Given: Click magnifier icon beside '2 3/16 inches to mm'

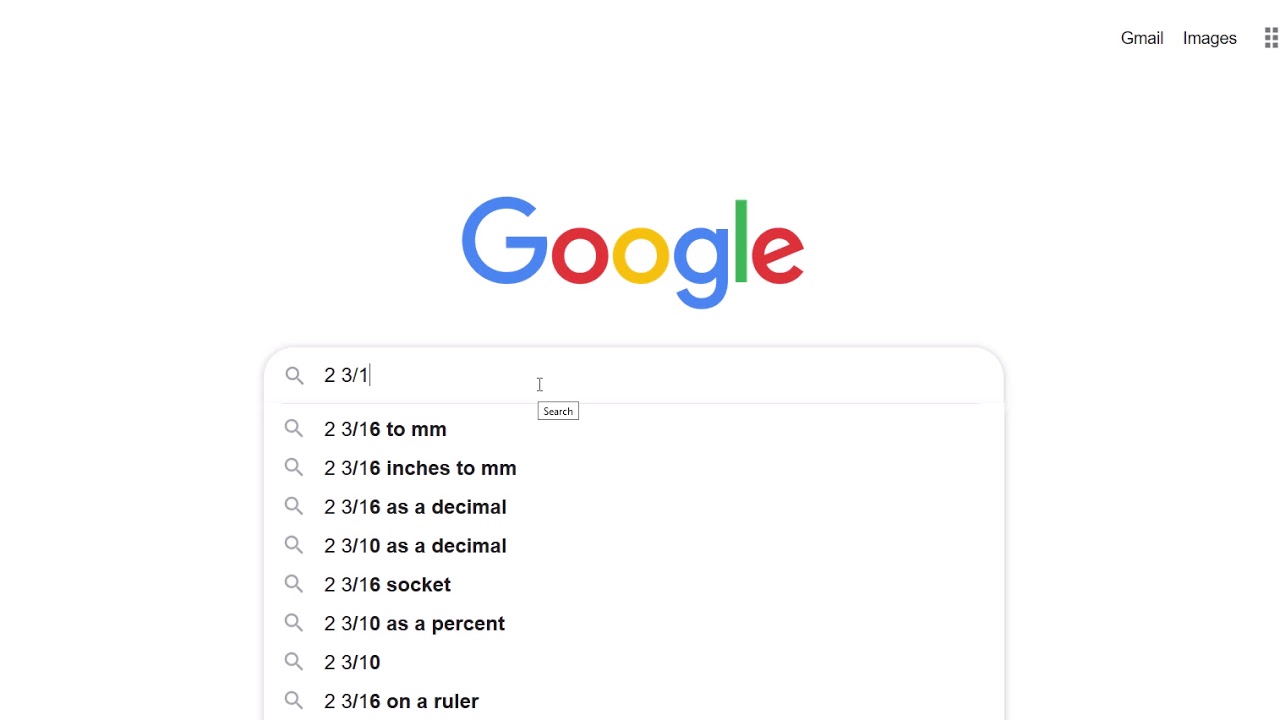Looking at the screenshot, I should [293, 467].
